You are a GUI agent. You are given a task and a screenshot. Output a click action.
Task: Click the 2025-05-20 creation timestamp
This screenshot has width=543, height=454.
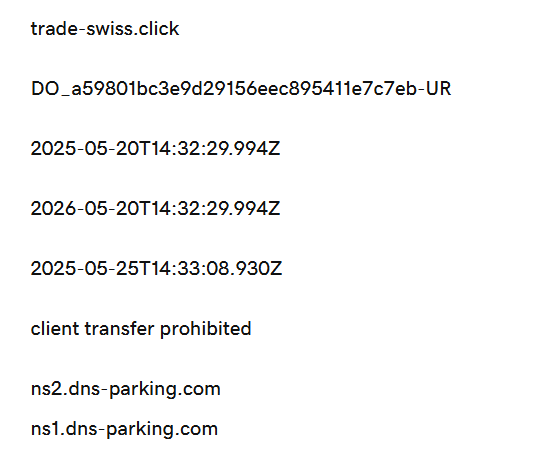(155, 149)
